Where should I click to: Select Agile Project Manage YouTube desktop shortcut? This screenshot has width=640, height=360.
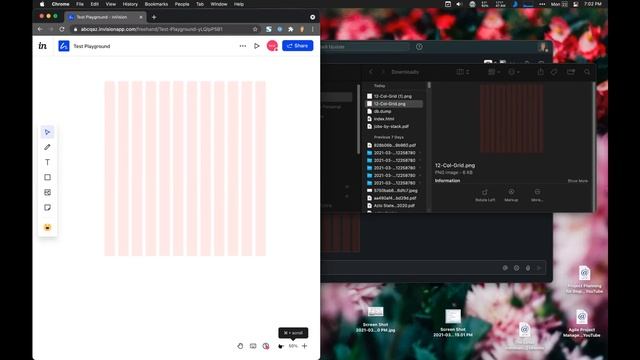(582, 323)
